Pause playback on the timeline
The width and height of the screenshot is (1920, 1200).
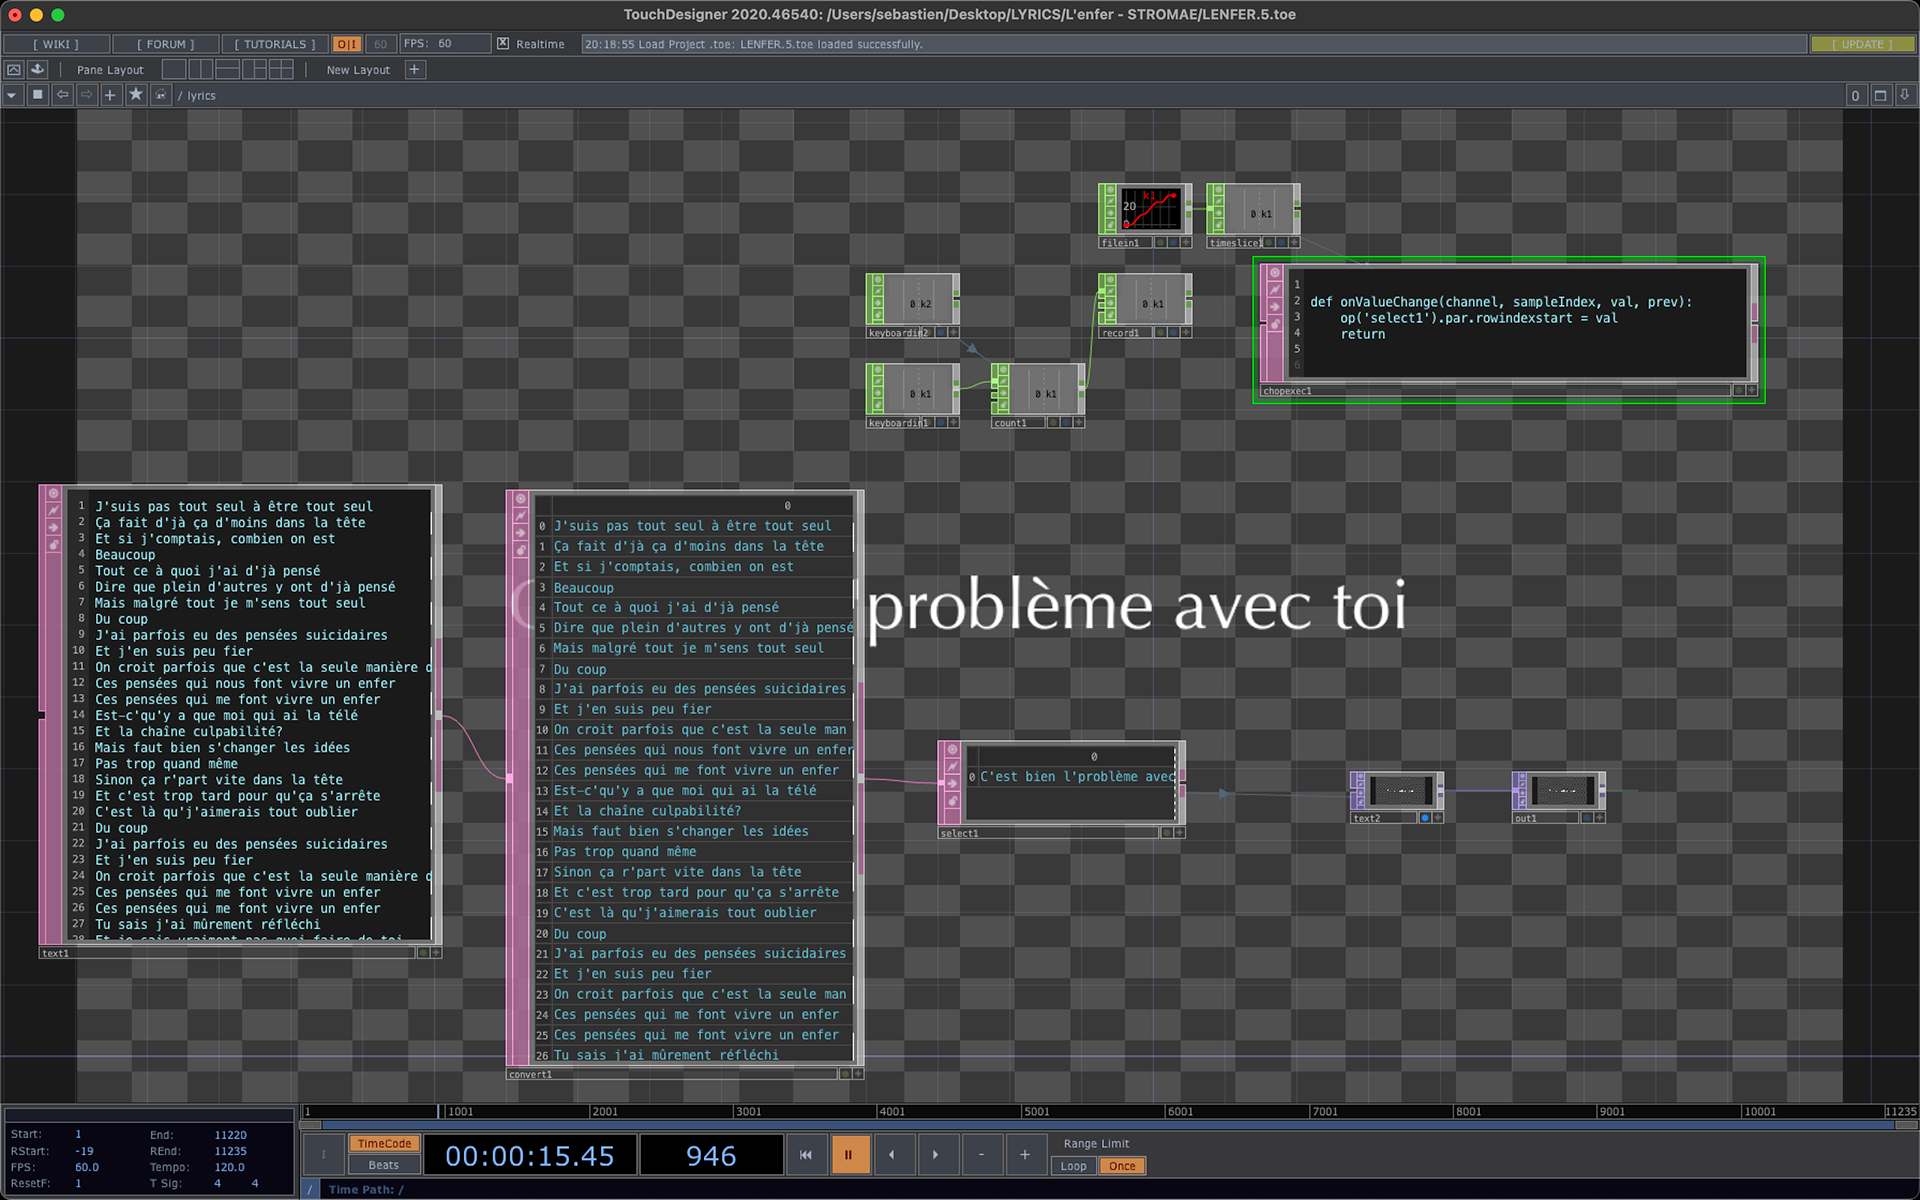point(849,1155)
